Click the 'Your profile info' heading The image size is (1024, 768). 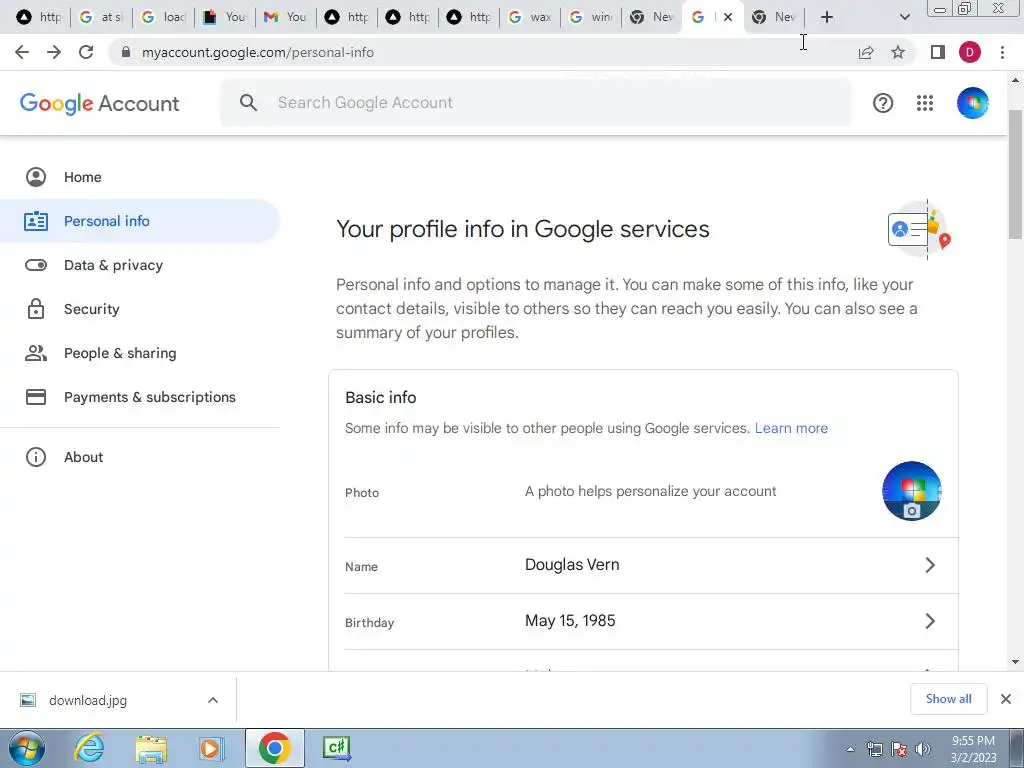(522, 229)
